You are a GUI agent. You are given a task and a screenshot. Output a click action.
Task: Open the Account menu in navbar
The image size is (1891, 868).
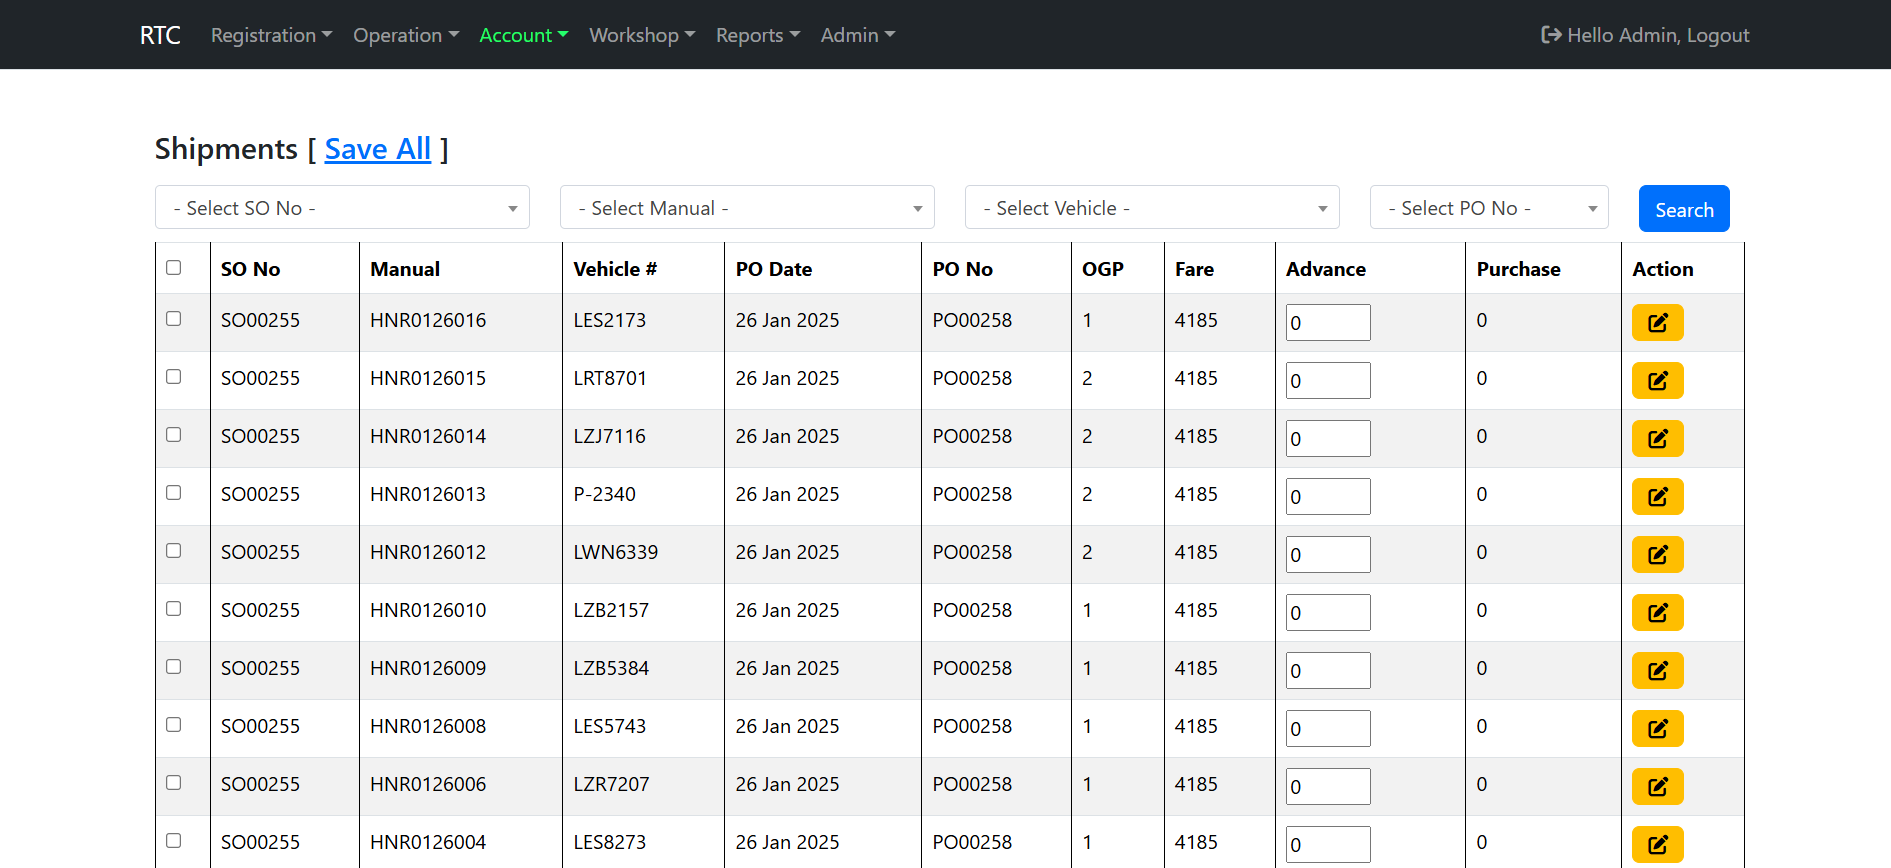pos(523,35)
